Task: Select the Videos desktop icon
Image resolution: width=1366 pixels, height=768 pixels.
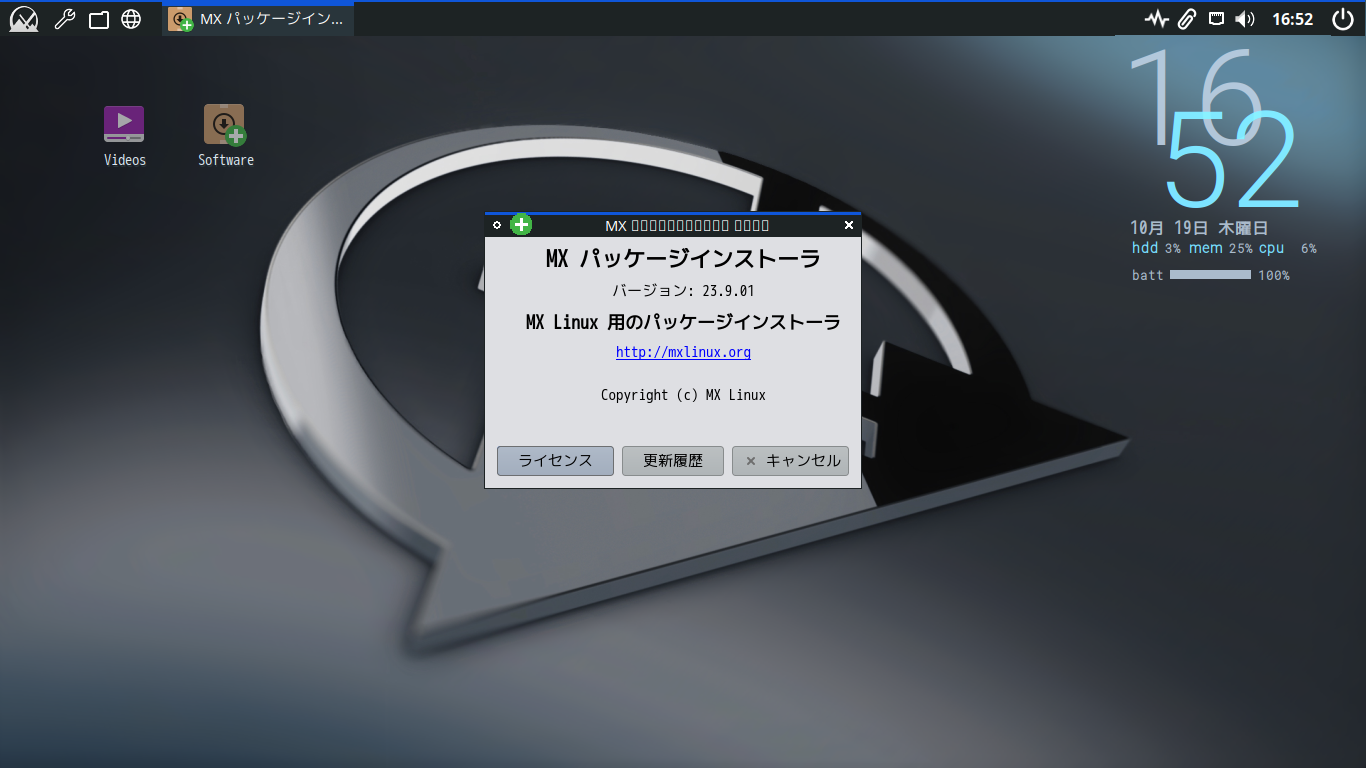Action: [x=124, y=136]
